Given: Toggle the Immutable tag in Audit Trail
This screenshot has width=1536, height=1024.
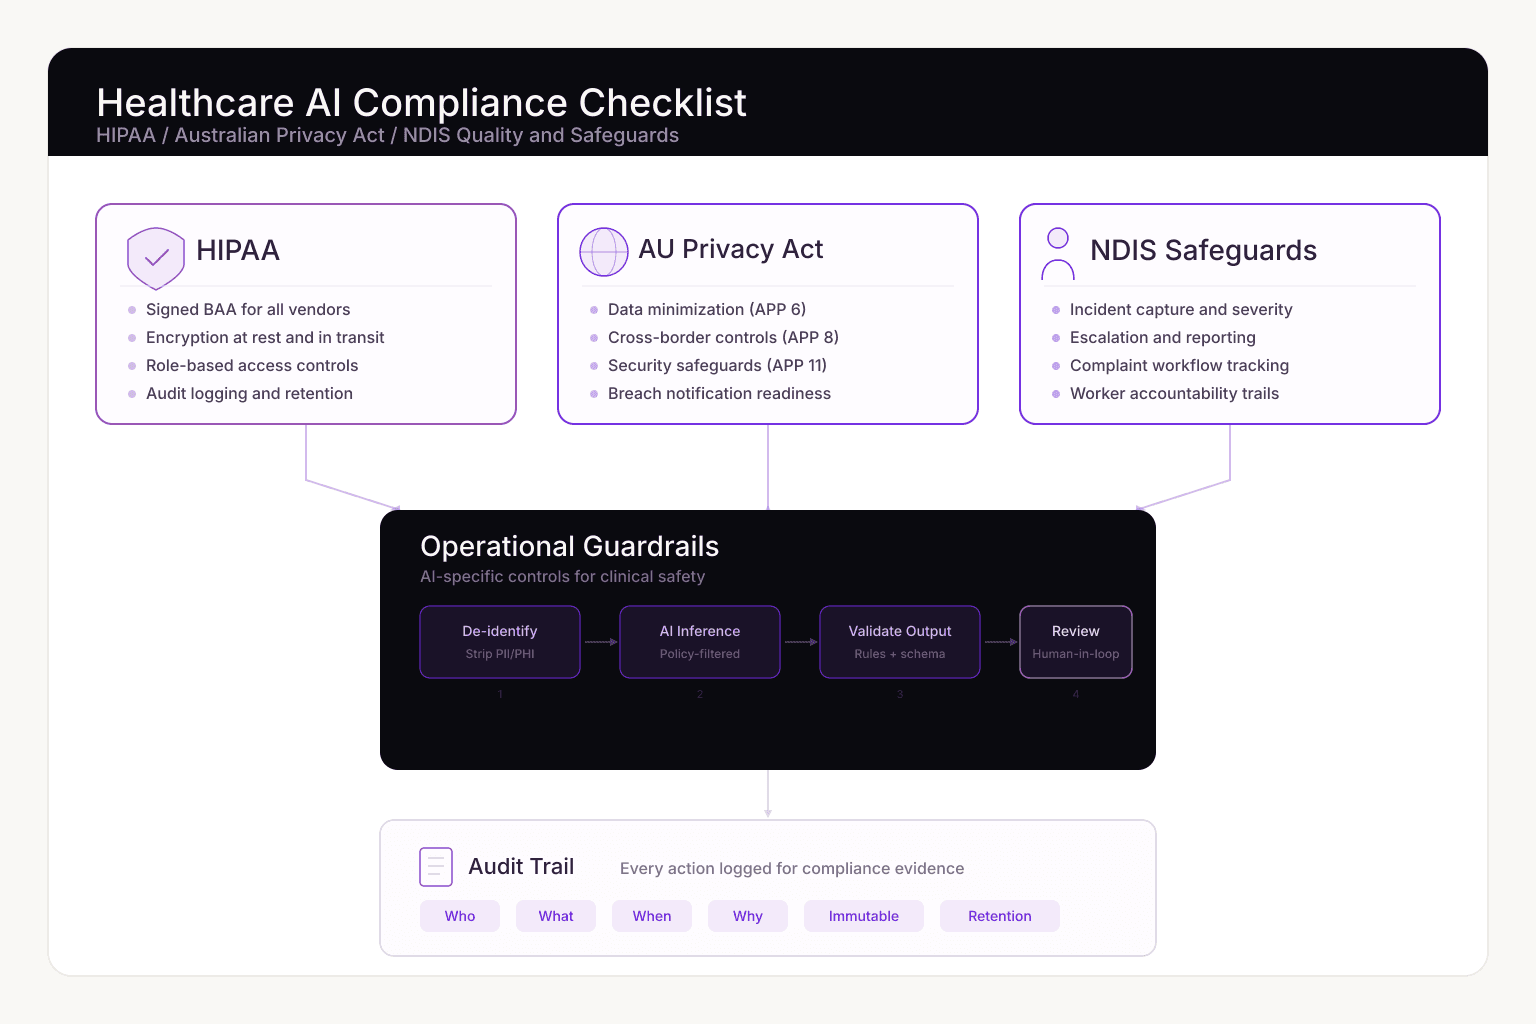Looking at the screenshot, I should tap(863, 916).
